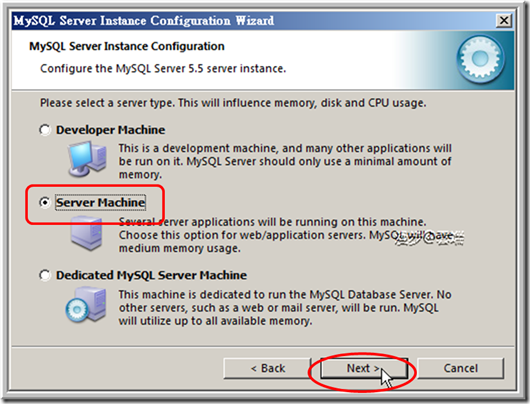Click the 'Server Machine' label text
Screen dimensions: 530x404
pos(100,203)
